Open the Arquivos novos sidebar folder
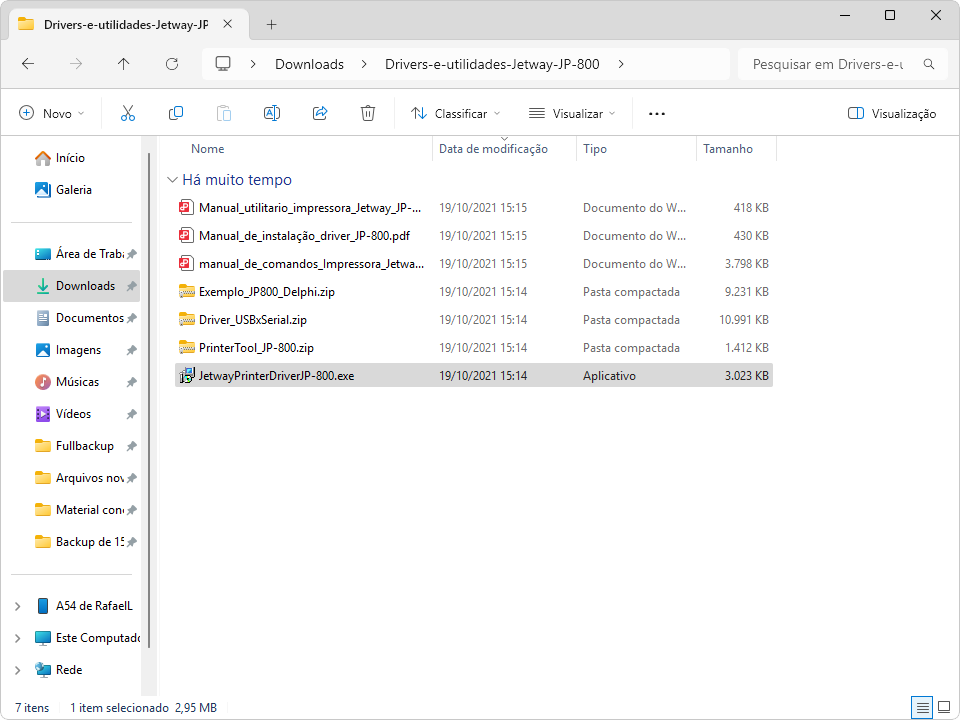The image size is (960, 720). tap(80, 478)
